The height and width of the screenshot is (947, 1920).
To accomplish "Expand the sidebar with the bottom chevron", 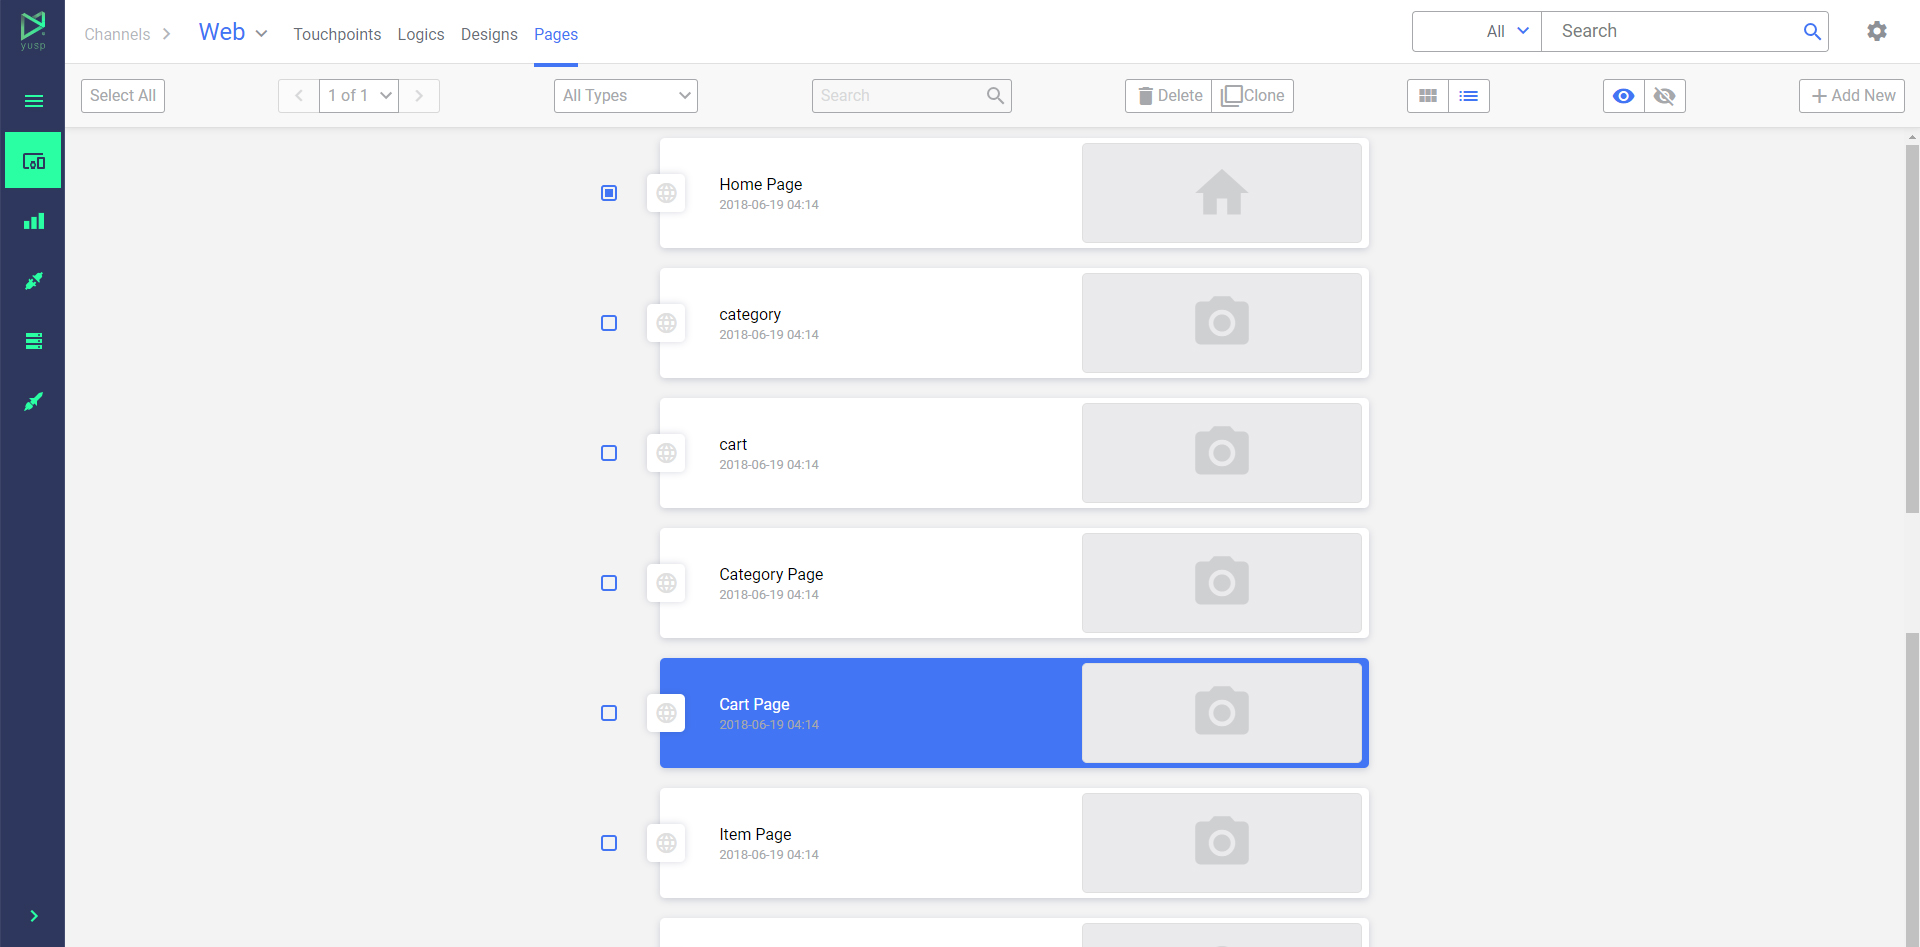I will 34,916.
